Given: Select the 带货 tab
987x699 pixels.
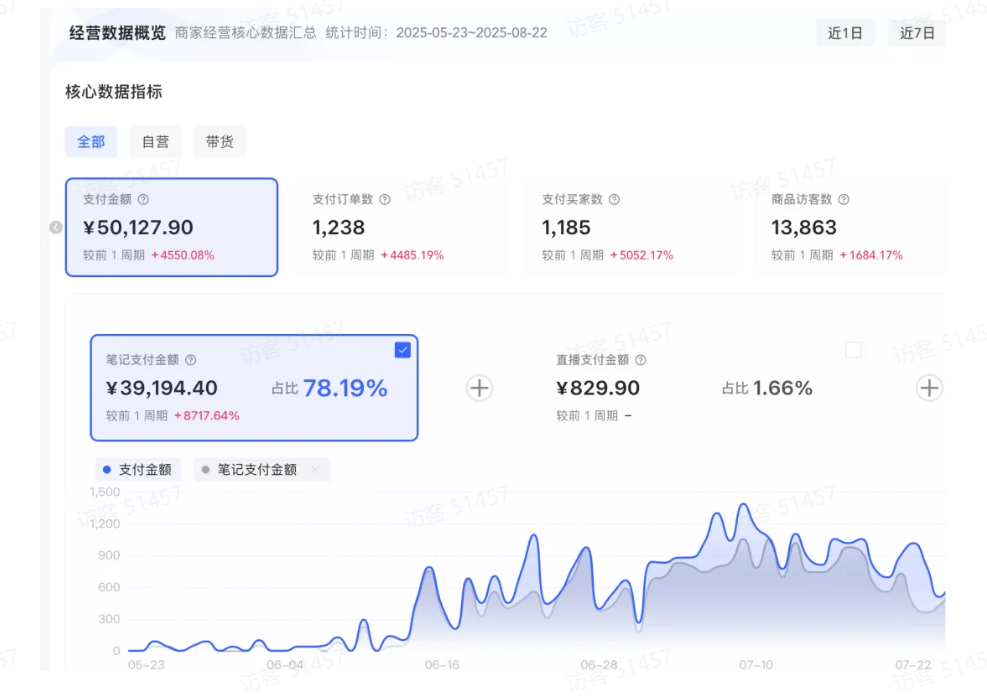Looking at the screenshot, I should (x=219, y=141).
